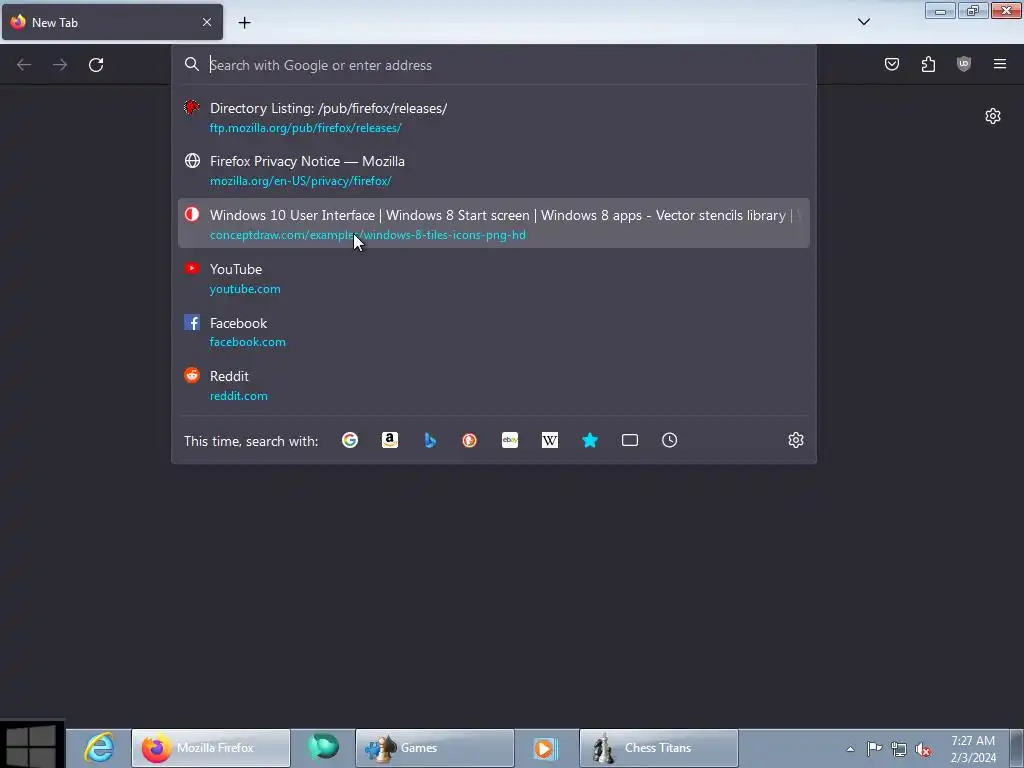Open Windows Start button on taskbar
This screenshot has width=1024, height=768.
(32, 744)
